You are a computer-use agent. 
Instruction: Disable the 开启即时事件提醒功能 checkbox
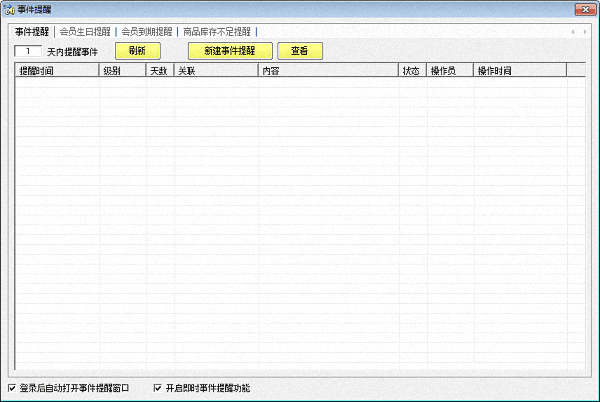coord(157,387)
